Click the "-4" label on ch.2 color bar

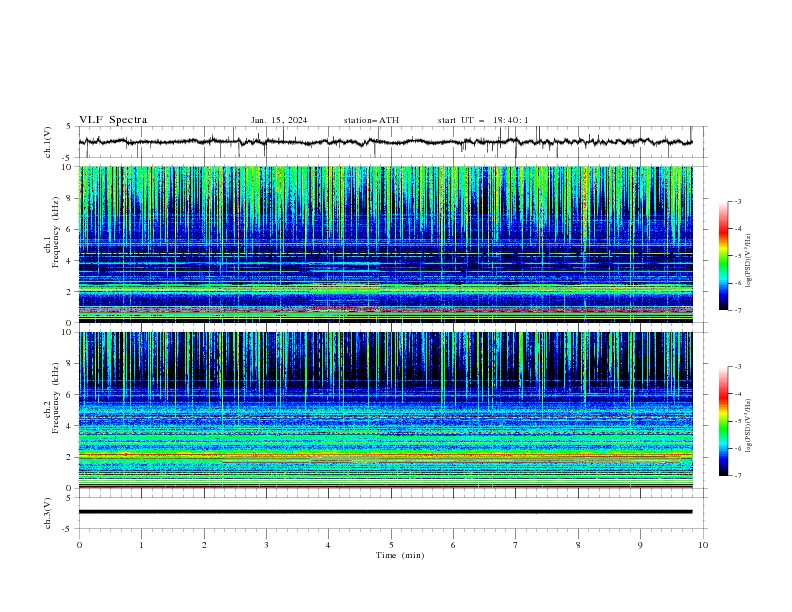click(x=737, y=394)
